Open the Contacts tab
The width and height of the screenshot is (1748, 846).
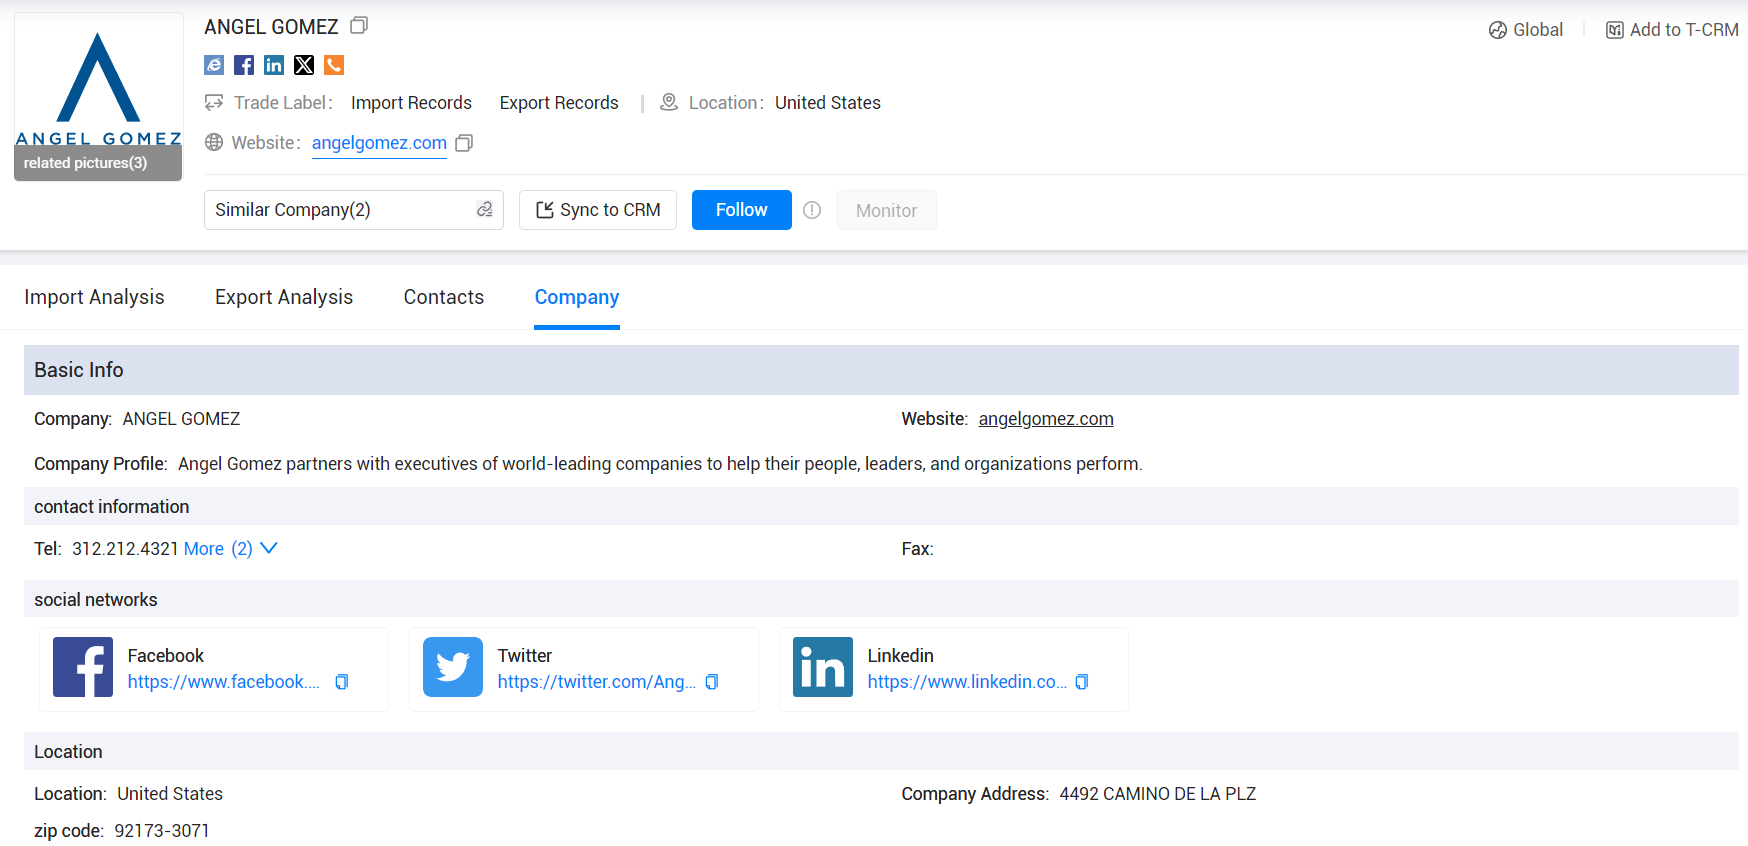click(x=444, y=297)
